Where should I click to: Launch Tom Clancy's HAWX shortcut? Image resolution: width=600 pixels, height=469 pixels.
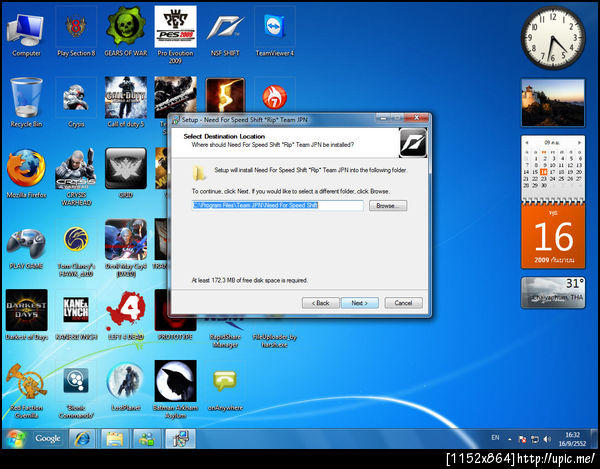[x=76, y=248]
